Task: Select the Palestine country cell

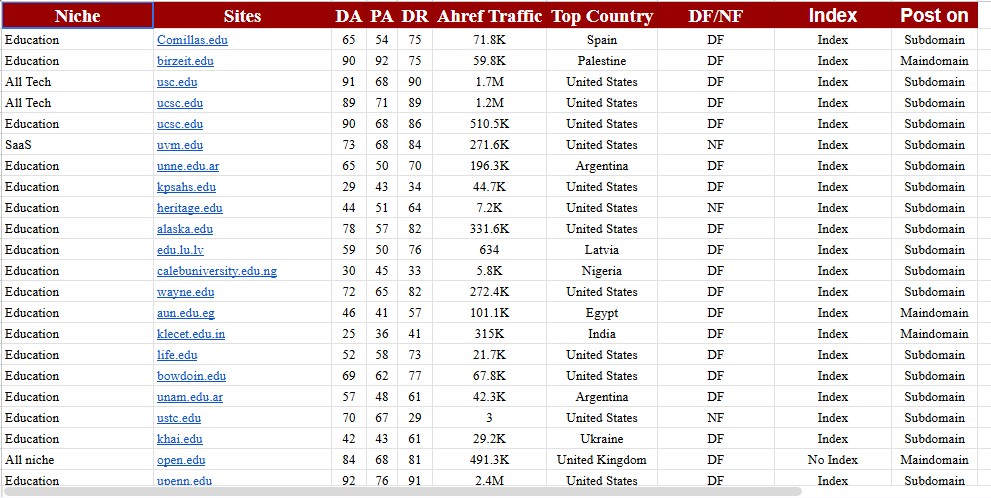Action: 602,61
